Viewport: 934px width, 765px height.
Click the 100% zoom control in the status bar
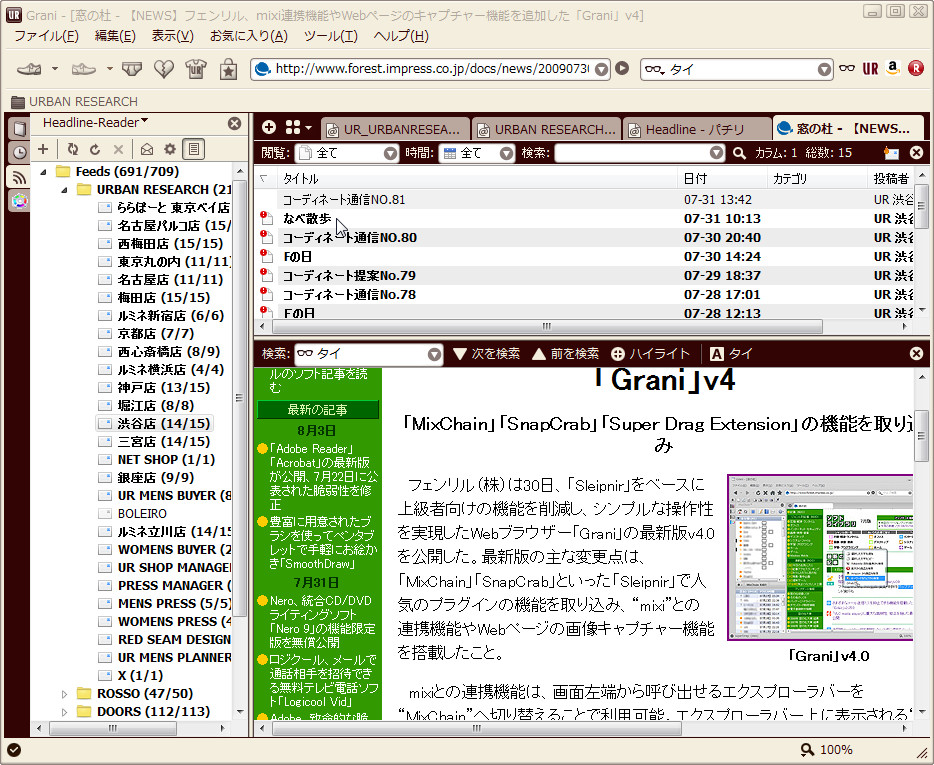pyautogui.click(x=825, y=749)
